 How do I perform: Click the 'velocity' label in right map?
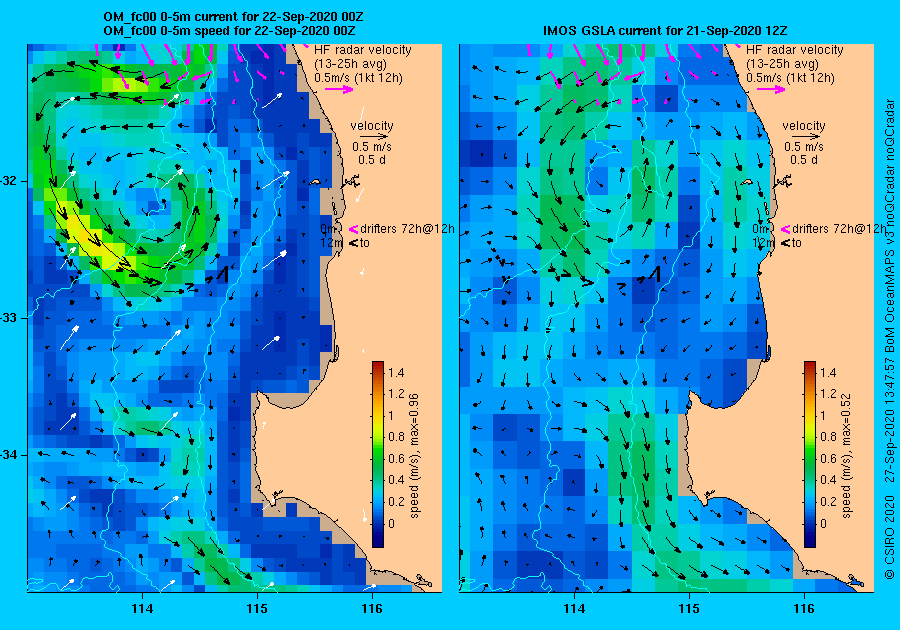(804, 126)
